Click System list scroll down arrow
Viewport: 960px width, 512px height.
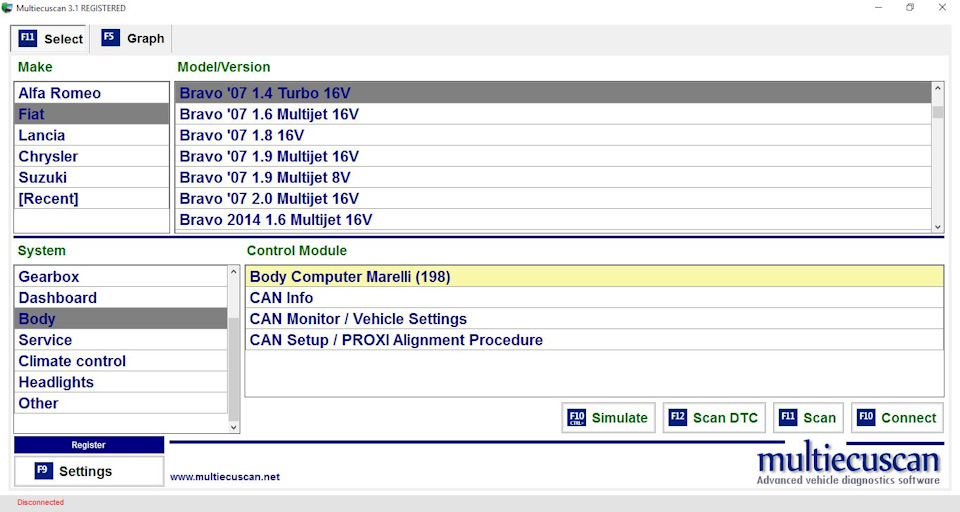[x=233, y=427]
